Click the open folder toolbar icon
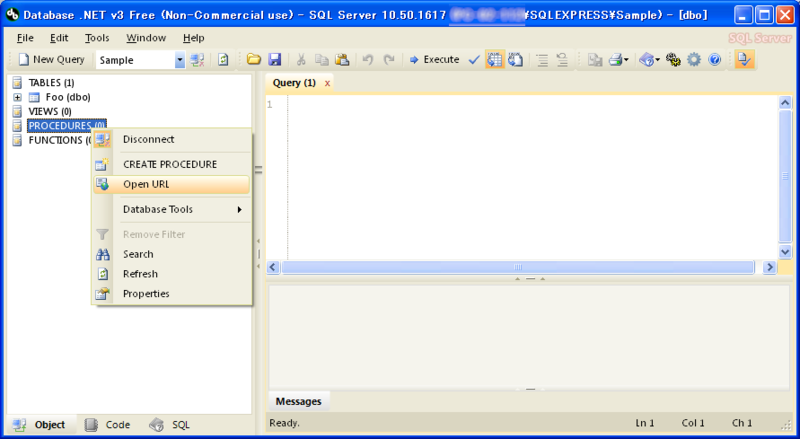Screen dimensions: 800x439 [254, 60]
